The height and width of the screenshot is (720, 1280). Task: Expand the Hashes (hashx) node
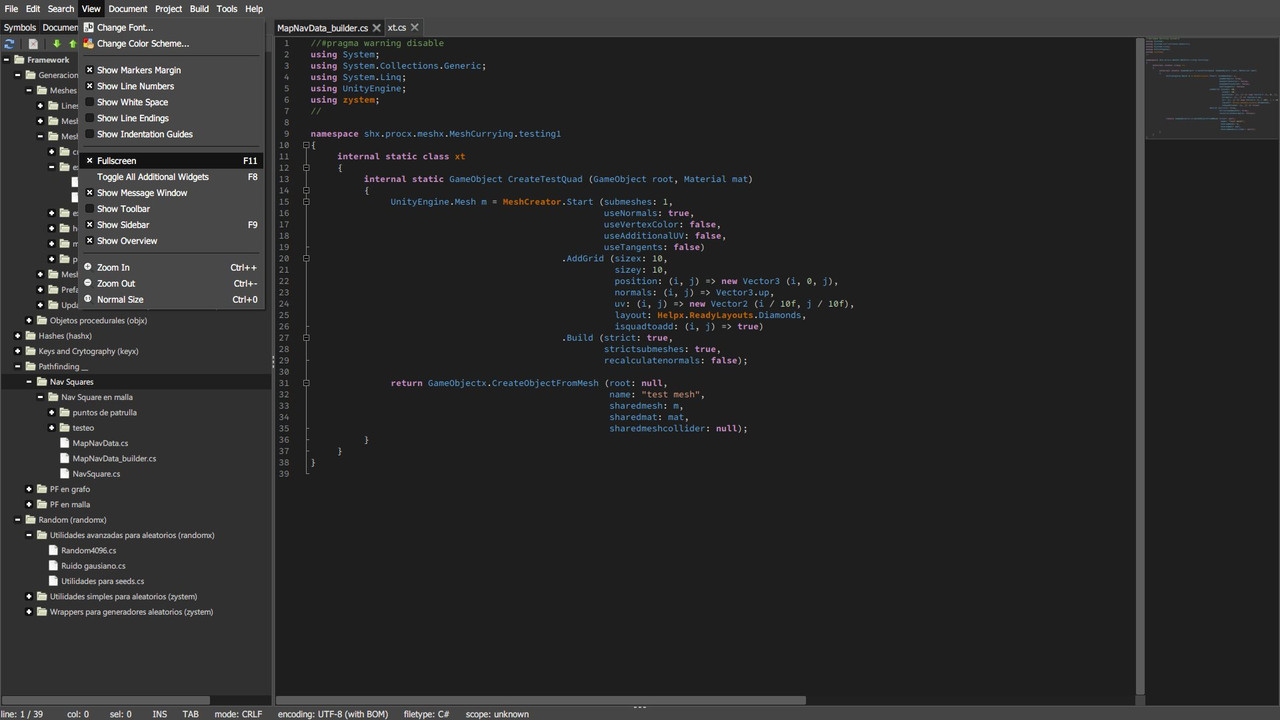point(17,336)
